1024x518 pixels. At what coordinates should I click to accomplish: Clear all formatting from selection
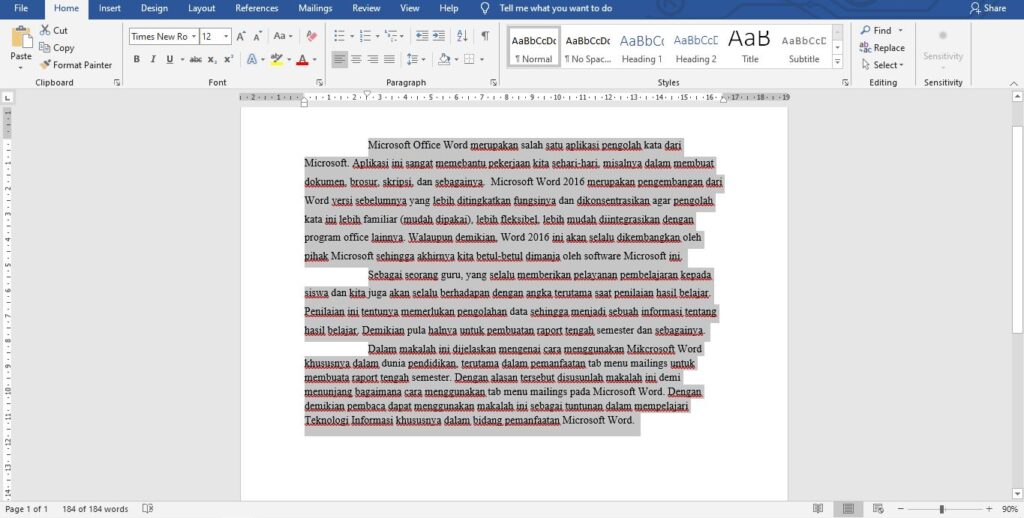(312, 37)
